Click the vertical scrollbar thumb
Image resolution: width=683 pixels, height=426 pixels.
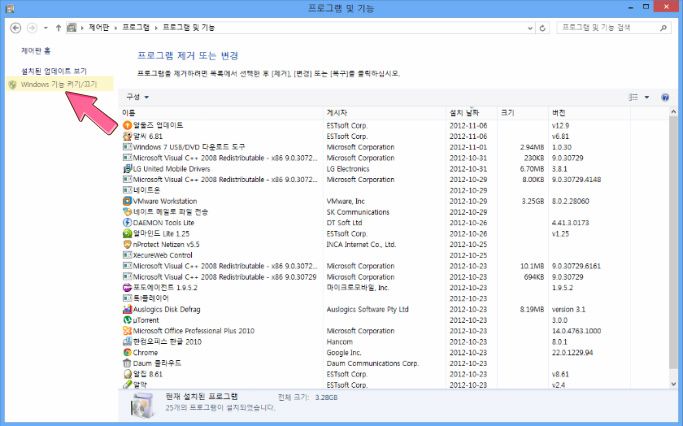coord(673,244)
